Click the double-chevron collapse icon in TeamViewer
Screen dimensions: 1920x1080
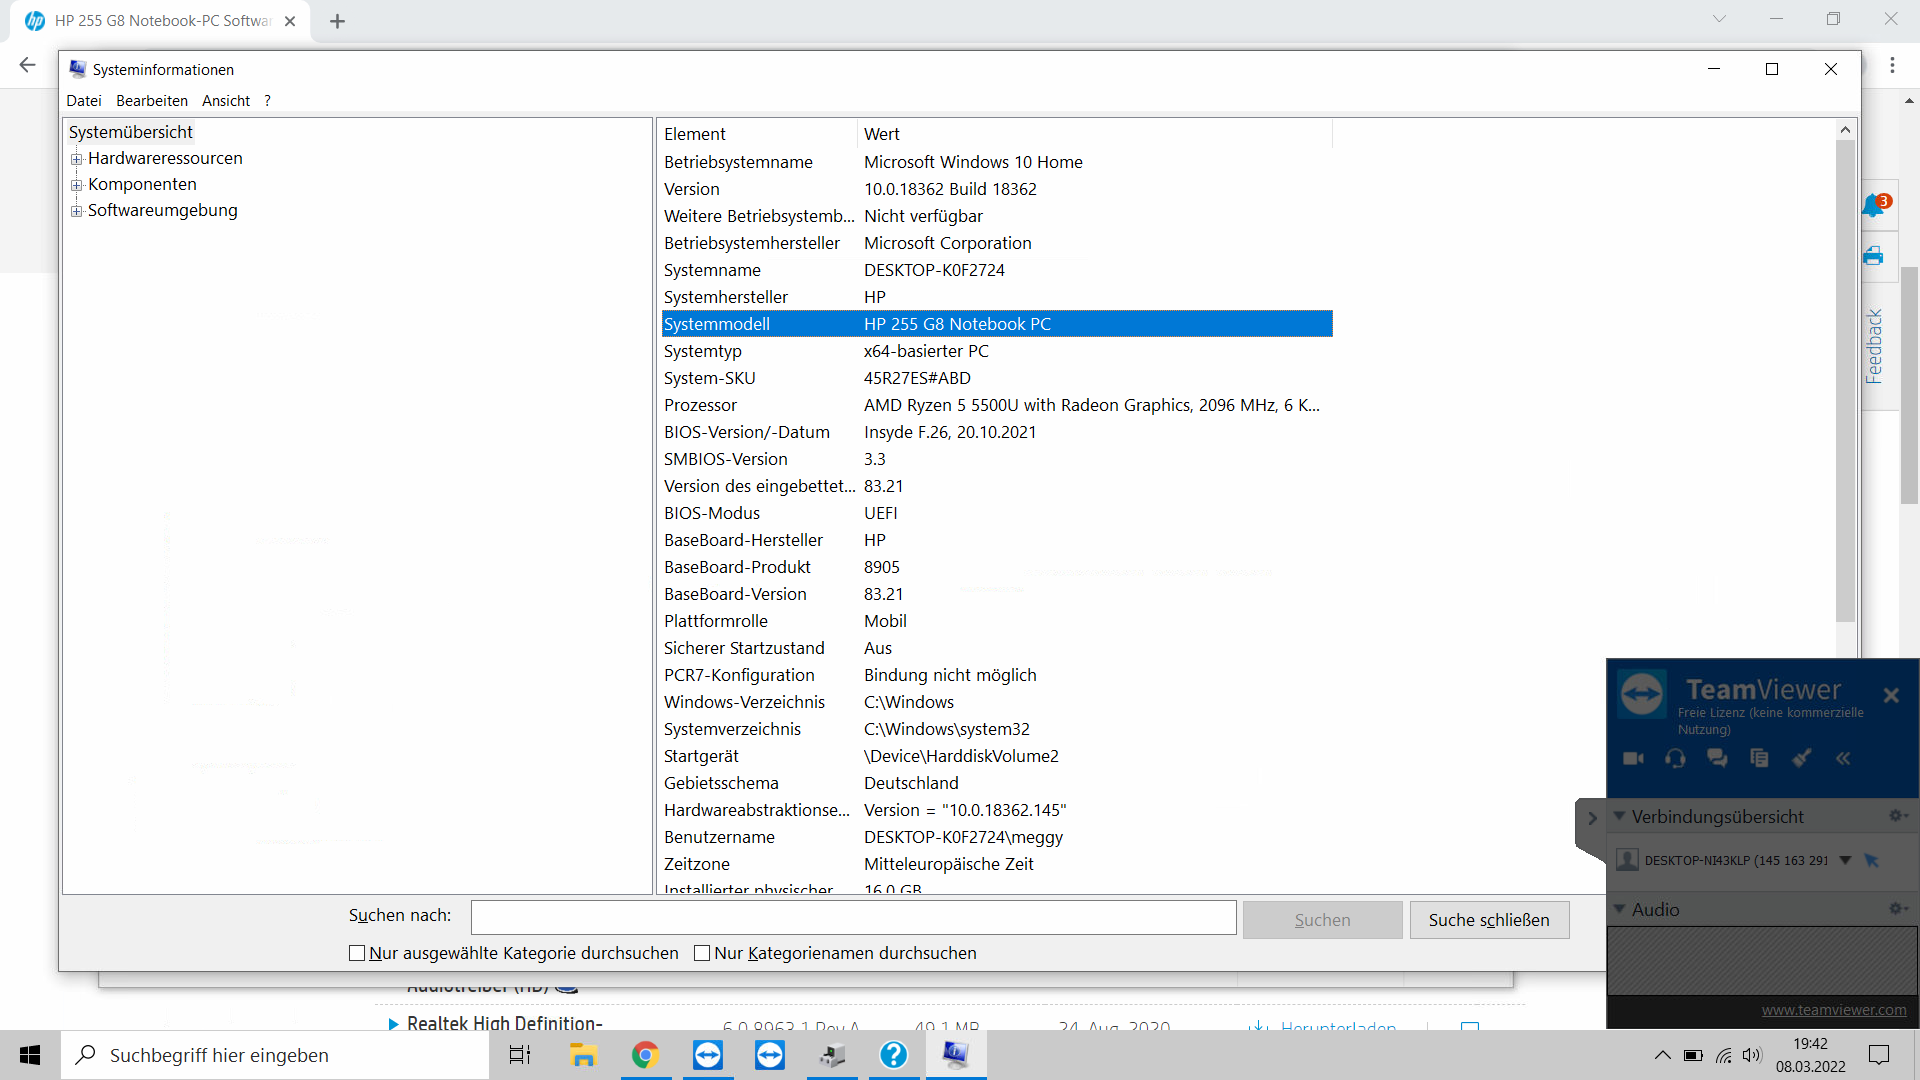click(x=1843, y=758)
